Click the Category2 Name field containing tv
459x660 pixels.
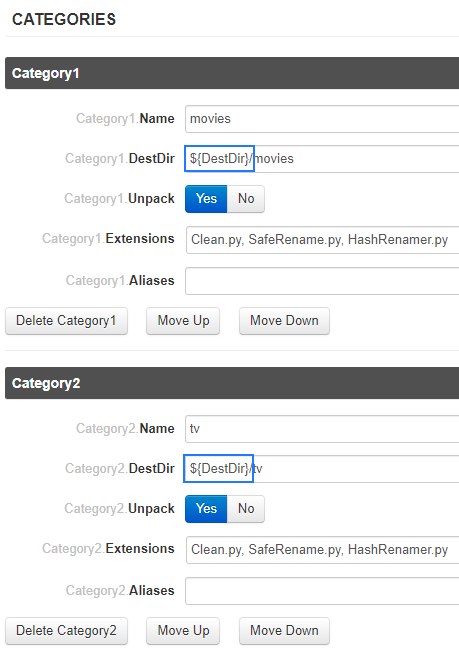tap(322, 428)
